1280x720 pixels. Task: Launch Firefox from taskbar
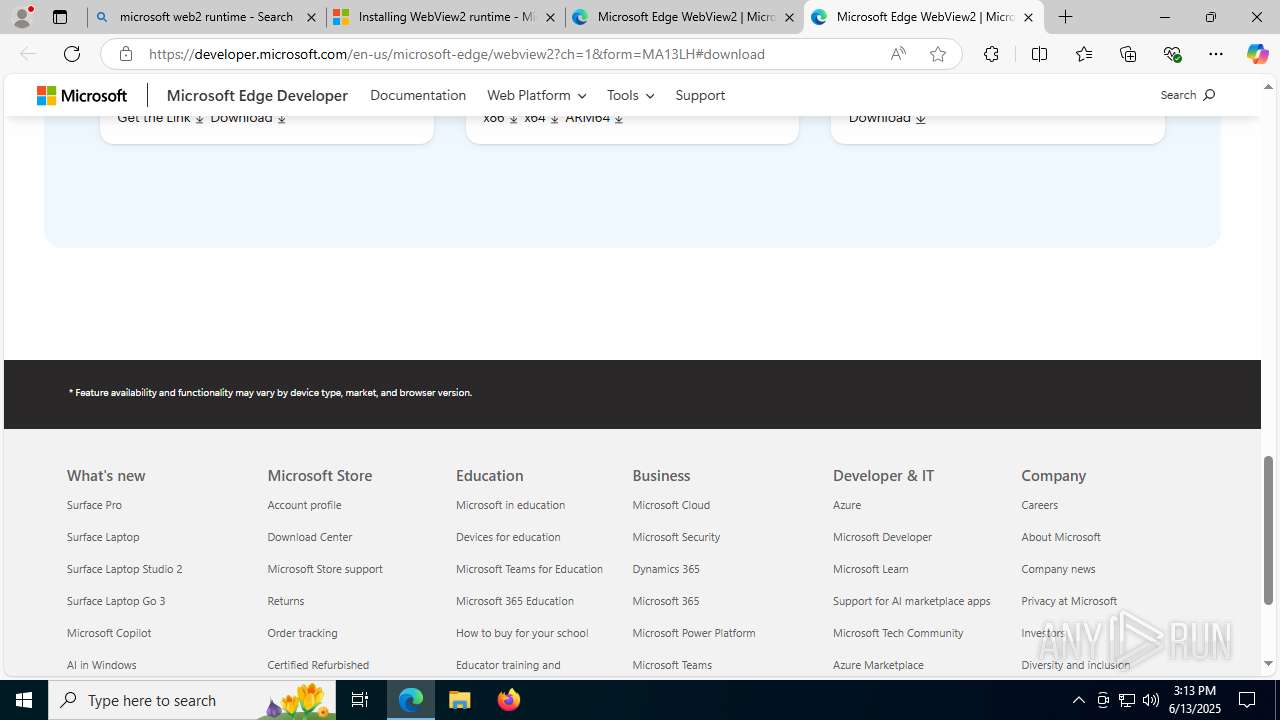point(508,700)
